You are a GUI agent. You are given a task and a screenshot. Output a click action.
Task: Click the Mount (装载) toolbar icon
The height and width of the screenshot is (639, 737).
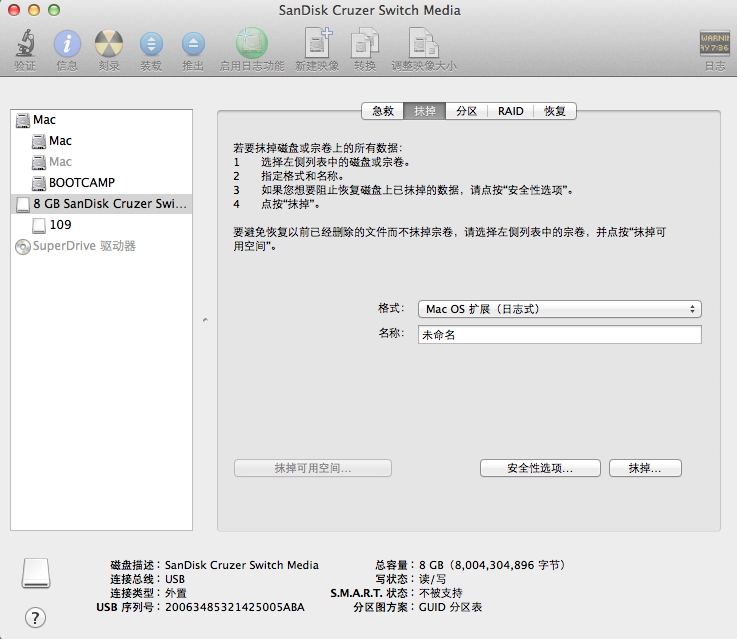click(151, 44)
